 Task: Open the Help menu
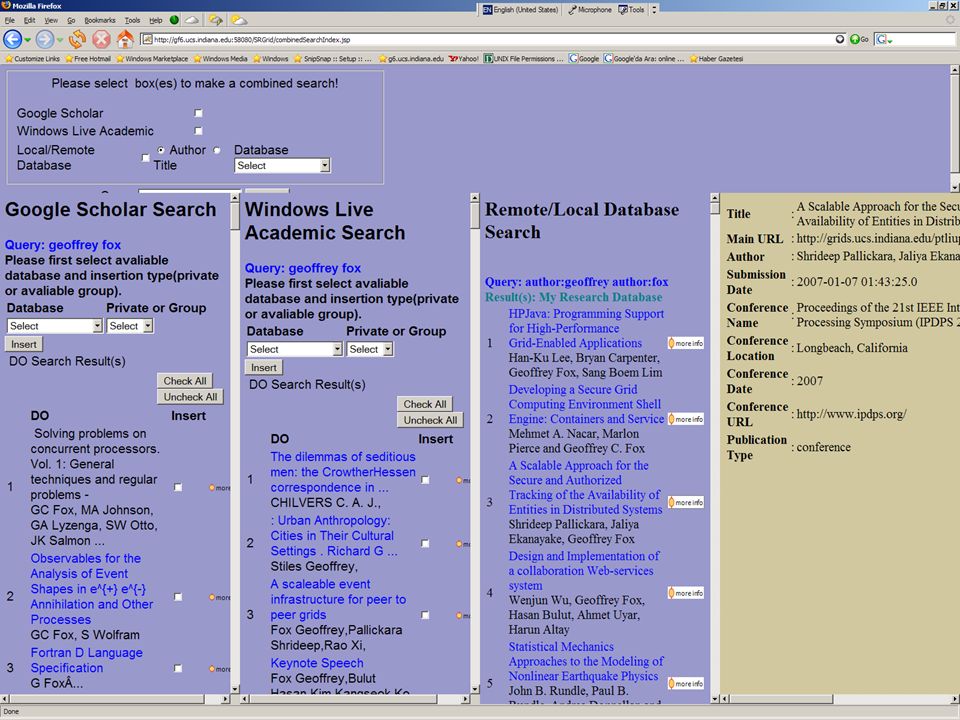(x=156, y=20)
